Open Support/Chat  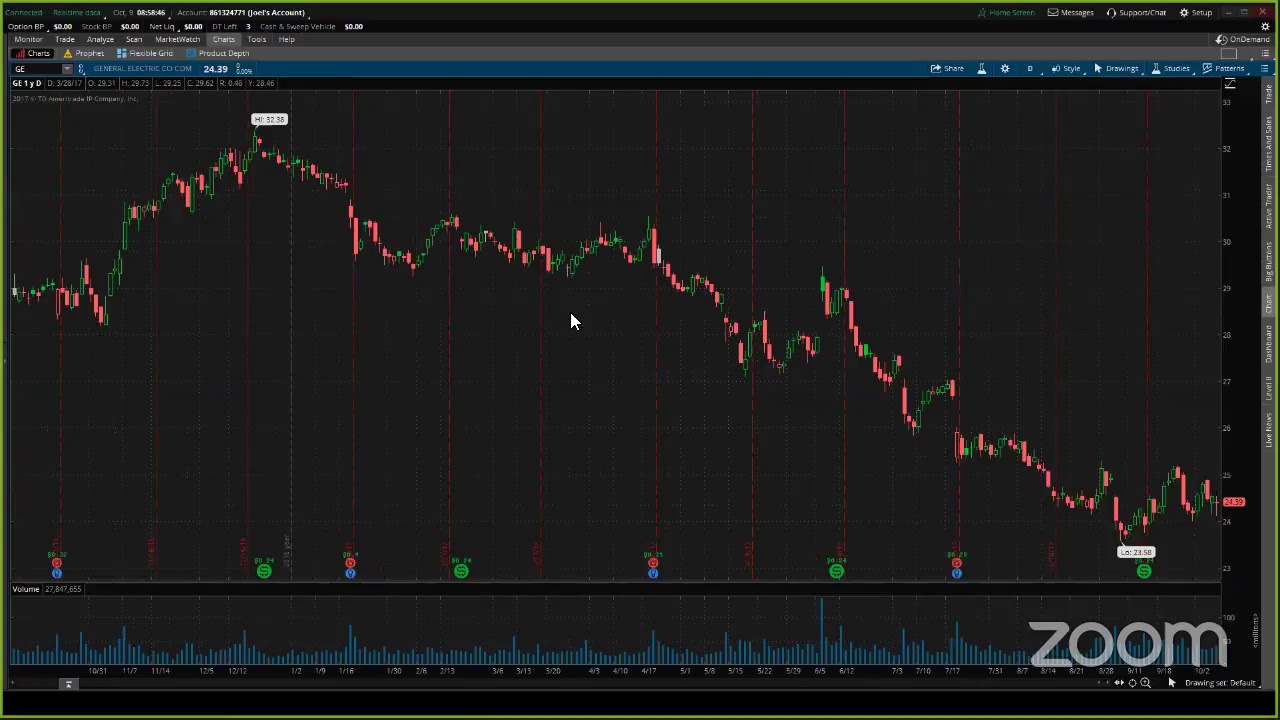pyautogui.click(x=1136, y=12)
